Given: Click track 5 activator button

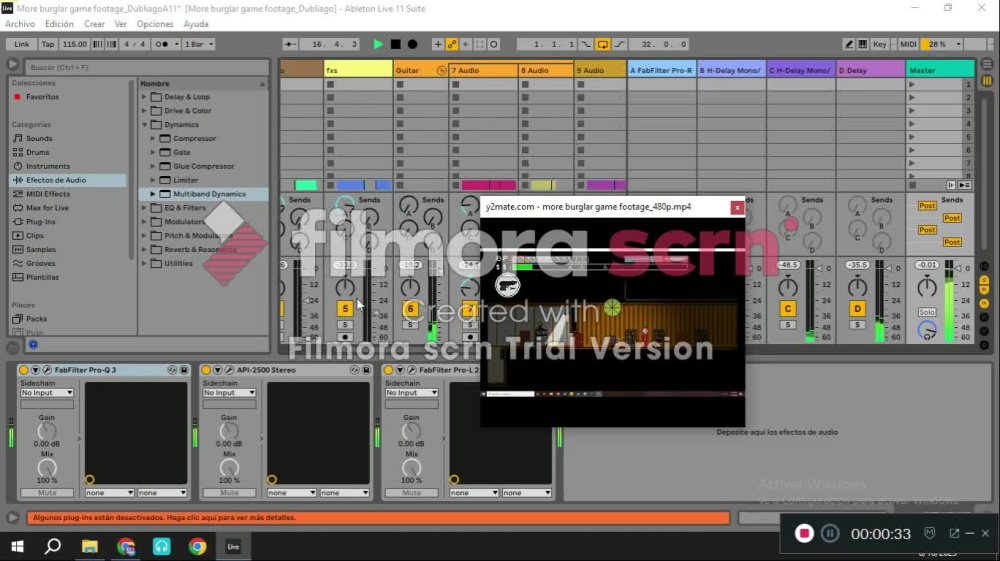Looking at the screenshot, I should [345, 309].
